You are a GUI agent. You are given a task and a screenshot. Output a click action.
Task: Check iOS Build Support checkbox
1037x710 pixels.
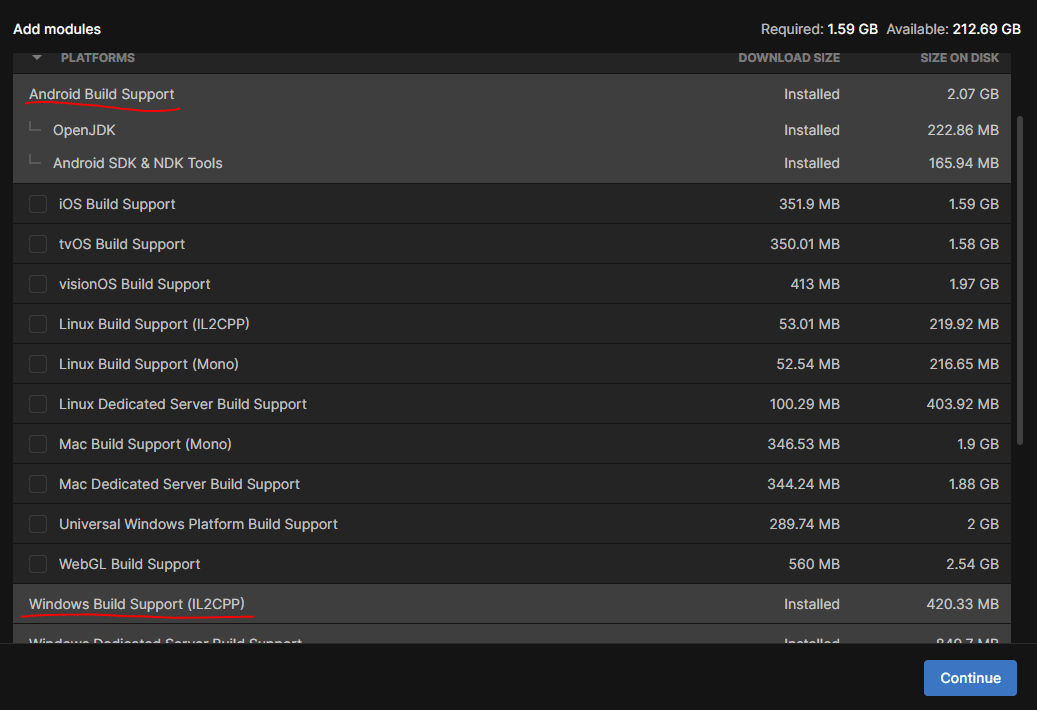point(38,204)
